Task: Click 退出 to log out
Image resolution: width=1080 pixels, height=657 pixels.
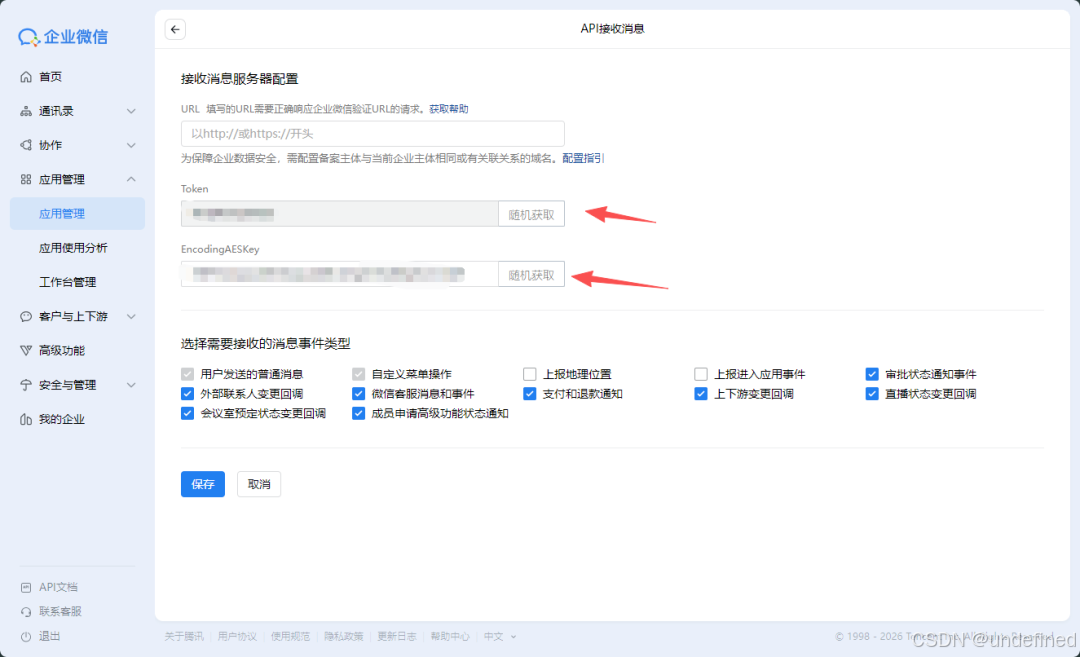Action: click(49, 636)
